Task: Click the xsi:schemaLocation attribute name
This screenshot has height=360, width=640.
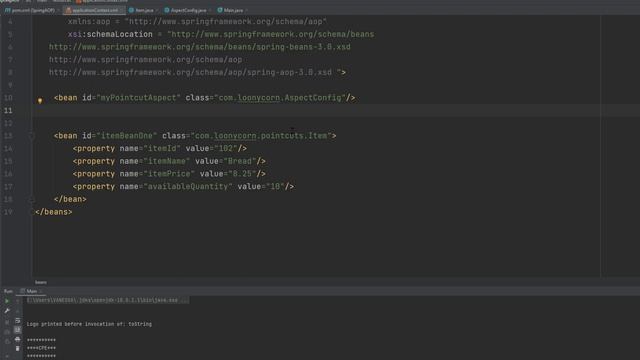Action: tap(110, 34)
